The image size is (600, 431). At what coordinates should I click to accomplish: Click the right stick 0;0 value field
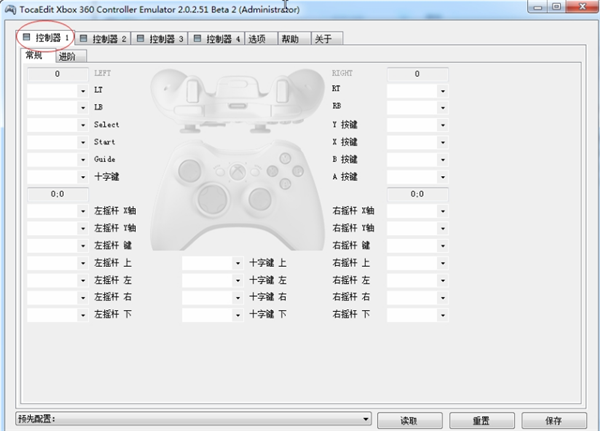pyautogui.click(x=417, y=194)
